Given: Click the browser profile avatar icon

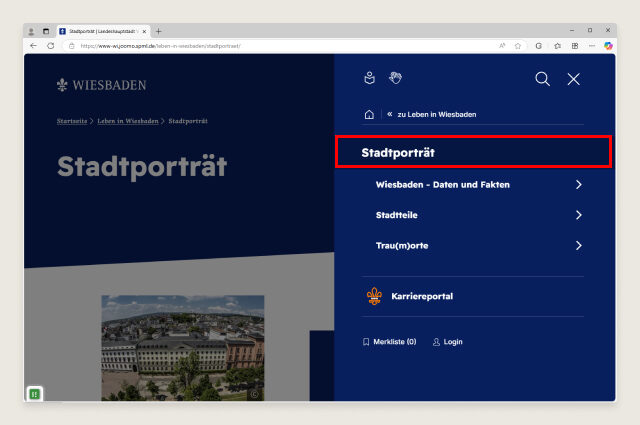Looking at the screenshot, I should [31, 31].
